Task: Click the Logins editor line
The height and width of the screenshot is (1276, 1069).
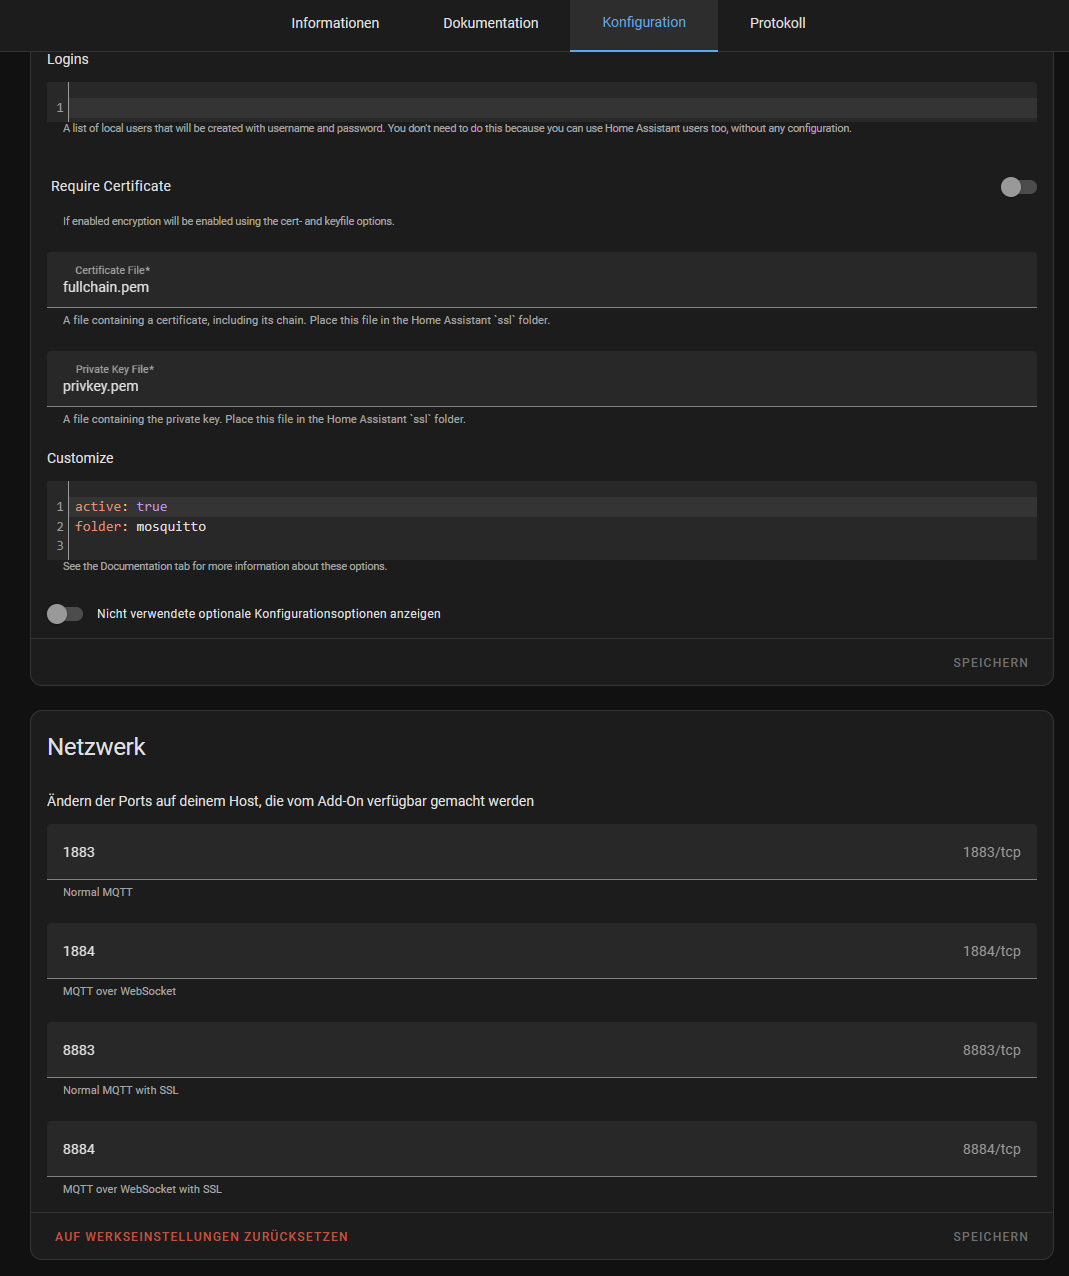Action: coord(550,108)
